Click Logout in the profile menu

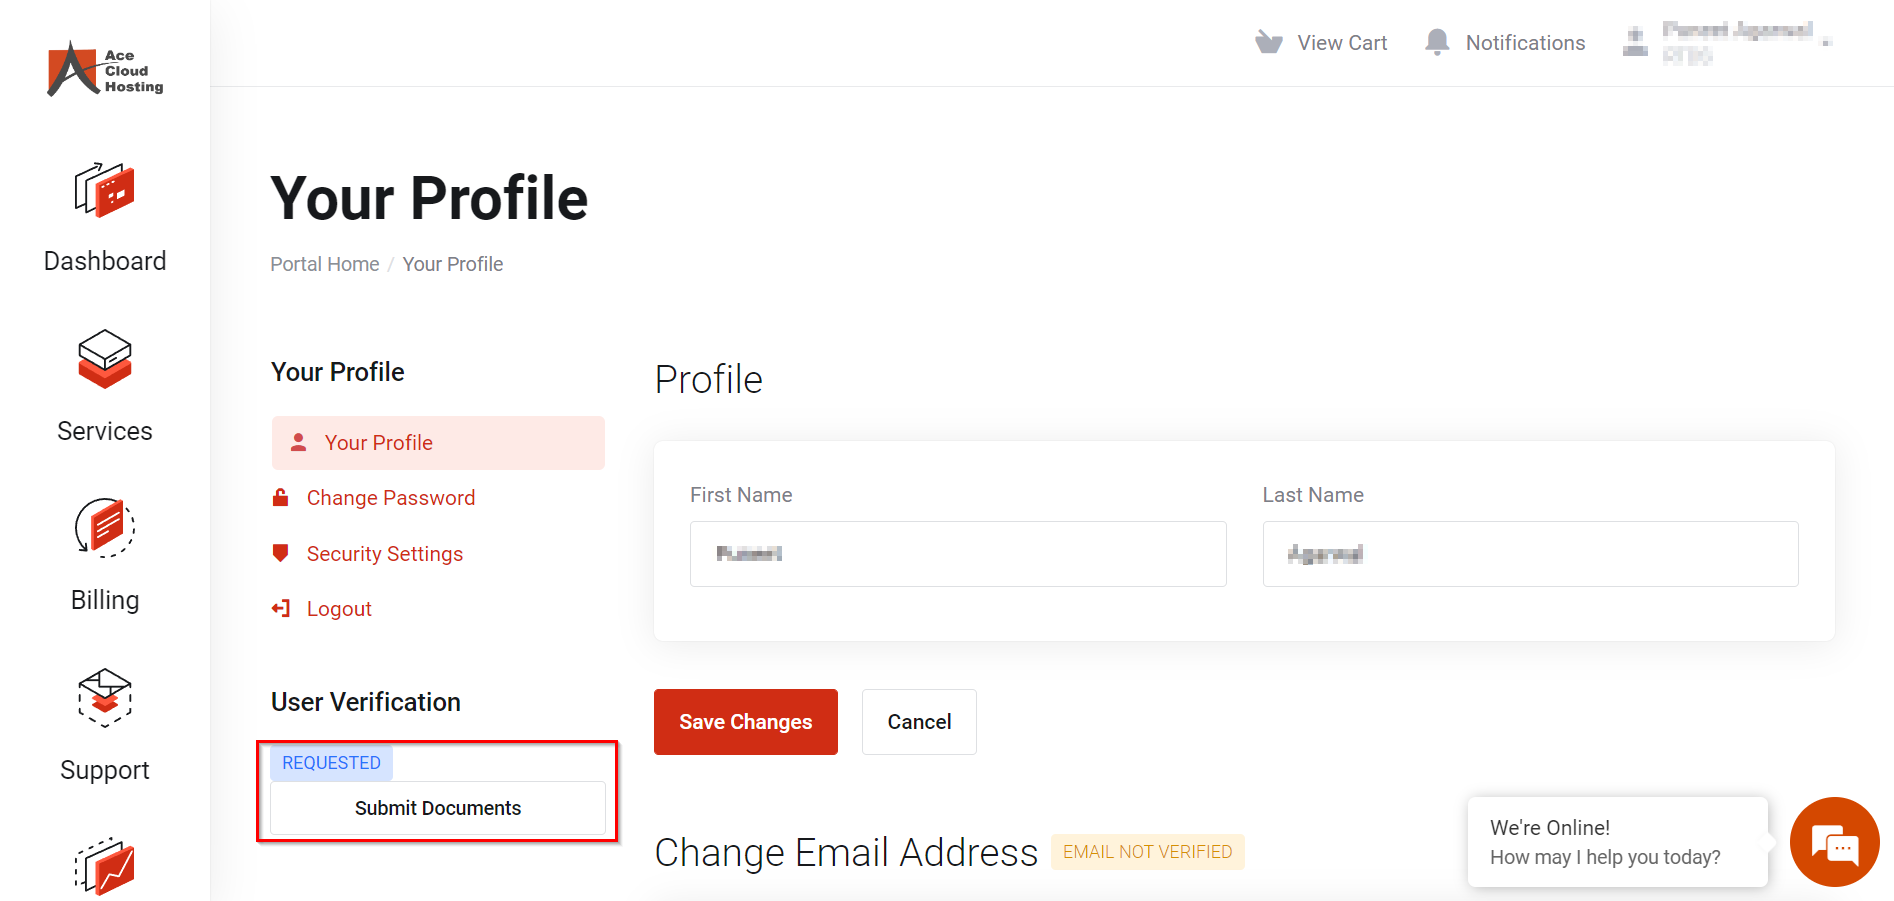pos(339,609)
